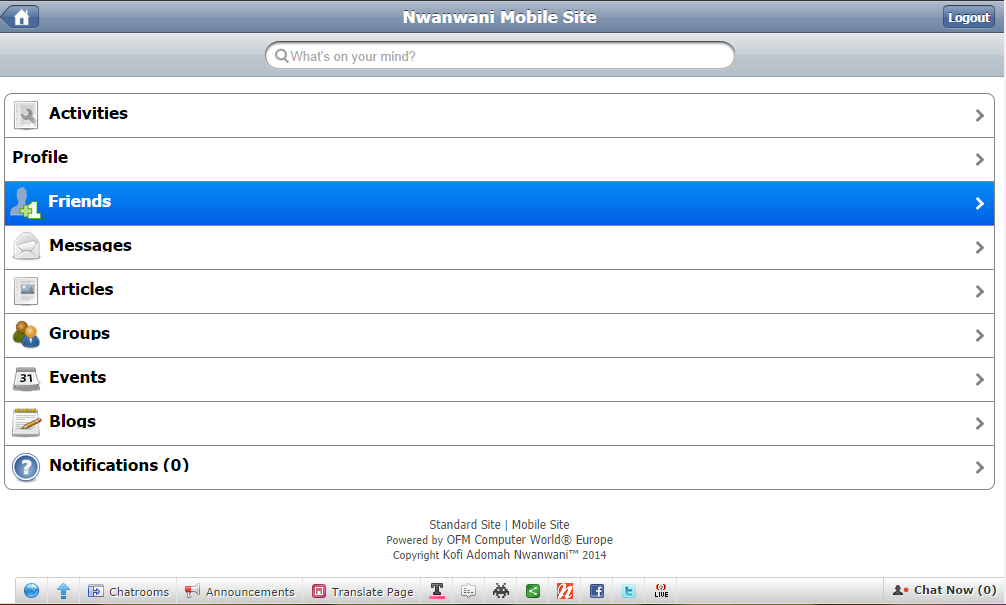Viewport: 1006px width, 605px height.
Task: Click the search magnifier icon
Action: click(281, 56)
